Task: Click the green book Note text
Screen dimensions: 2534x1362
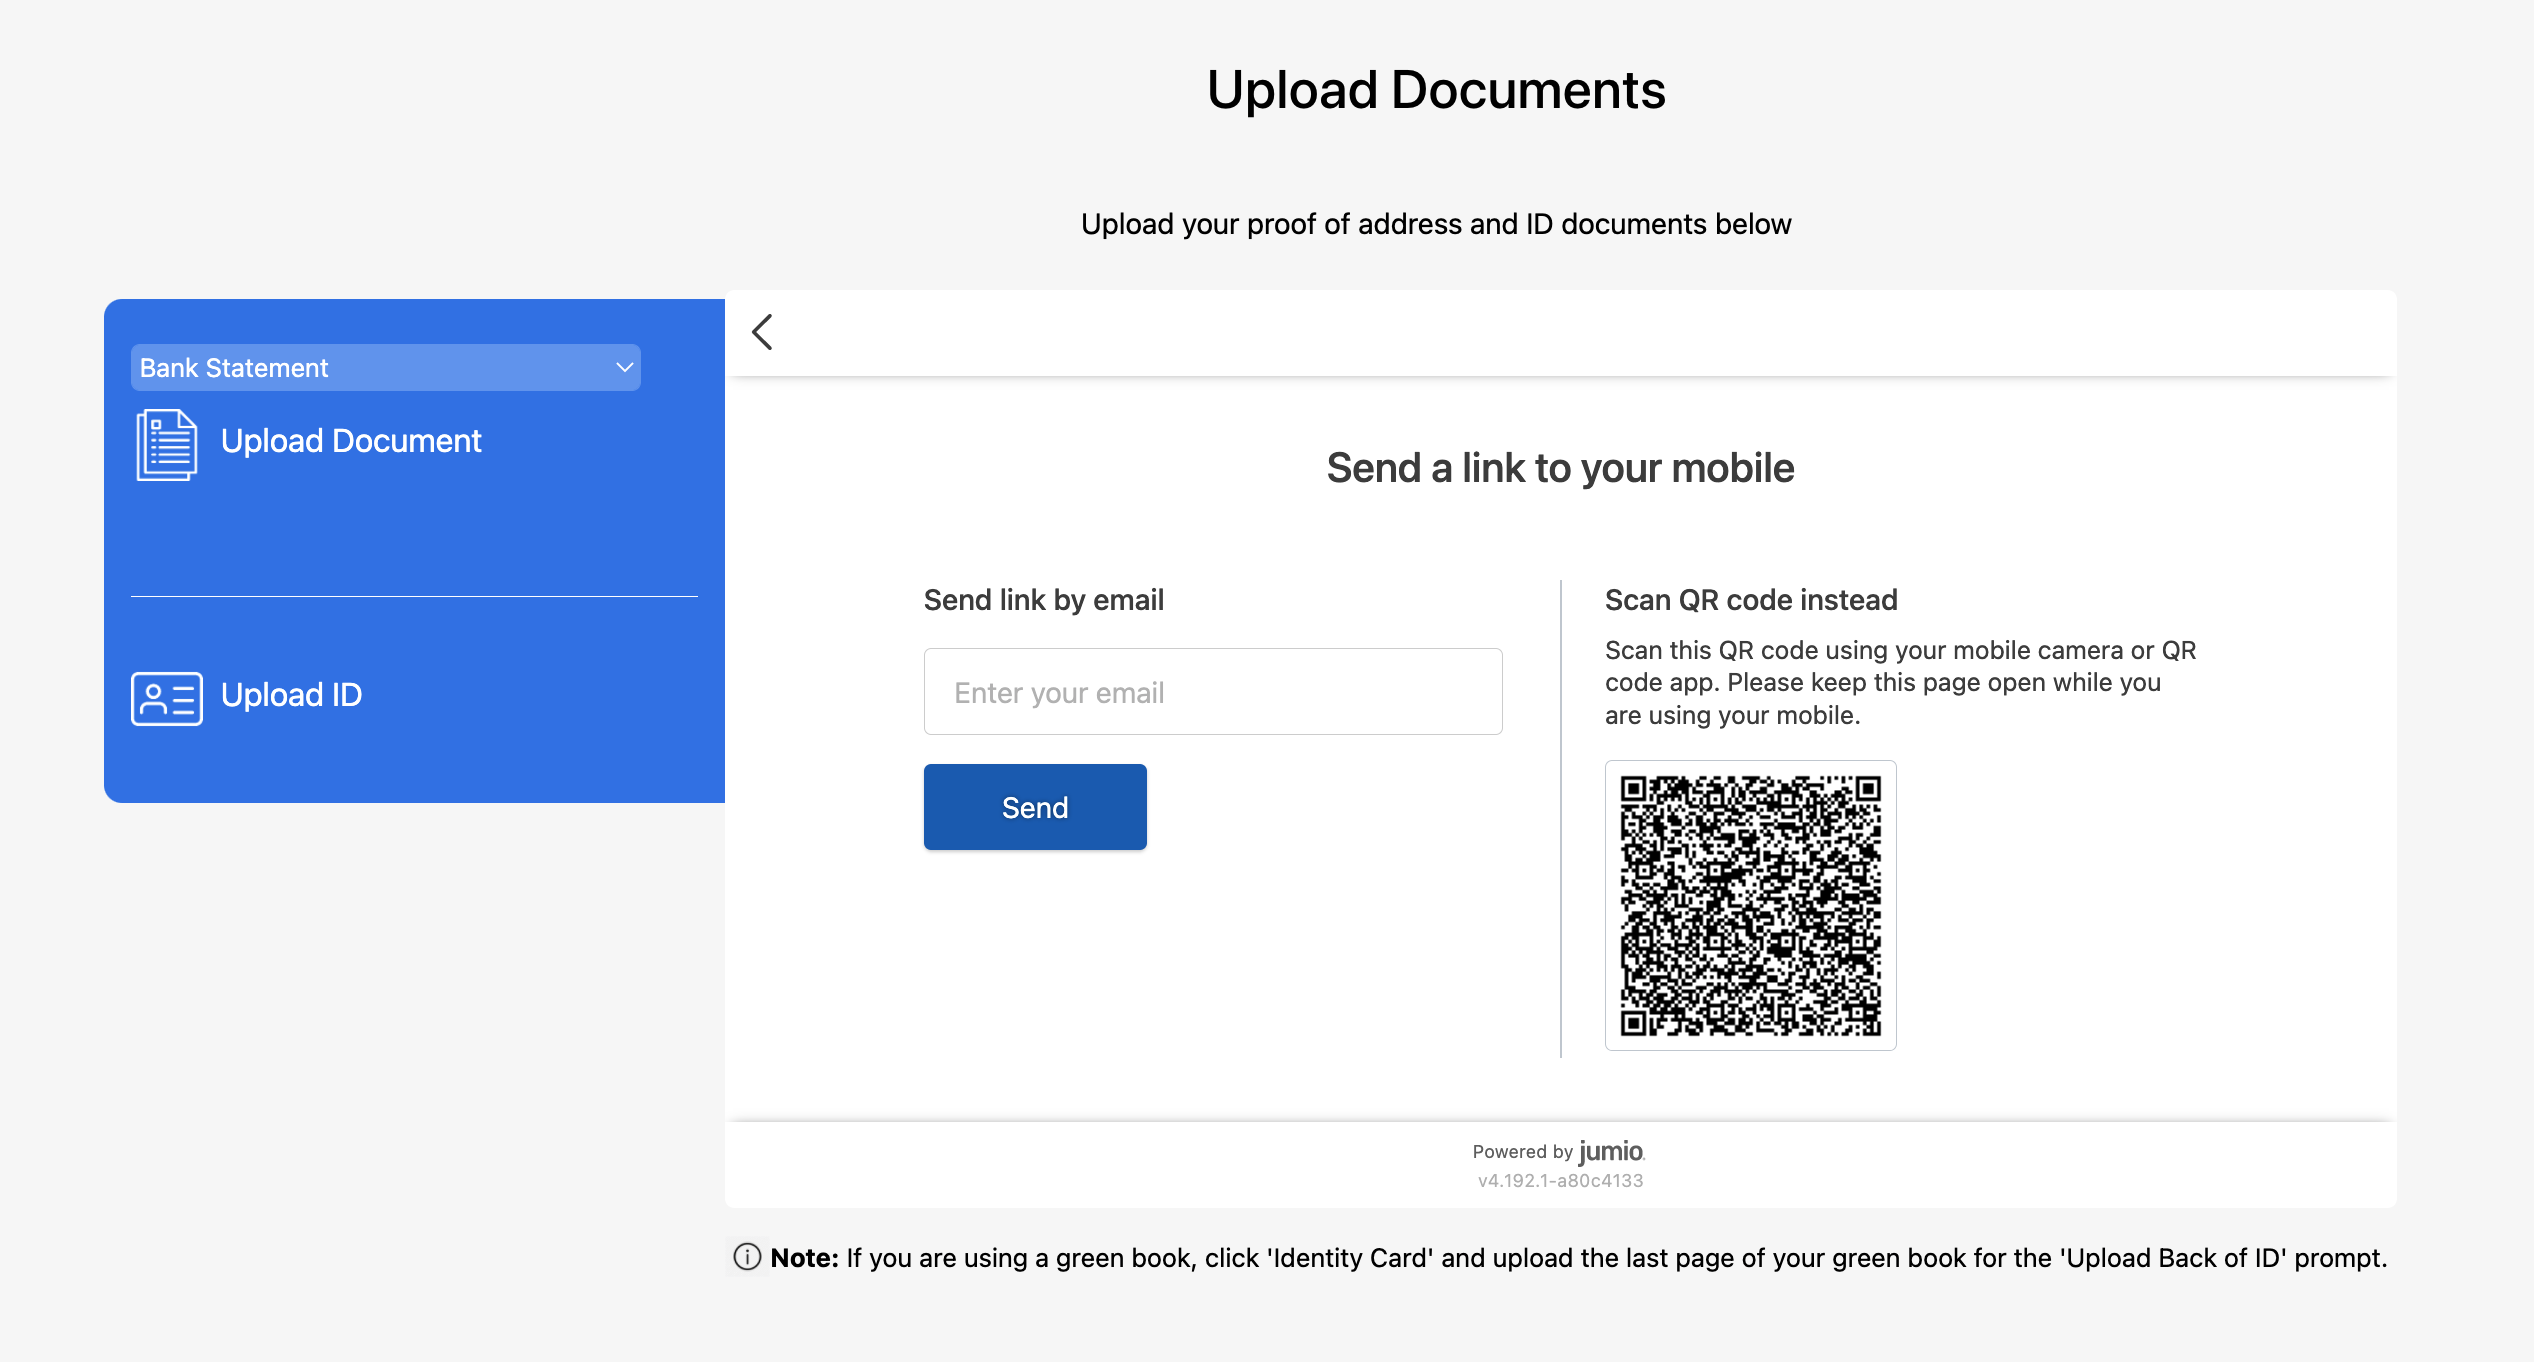Action: click(x=1579, y=1258)
